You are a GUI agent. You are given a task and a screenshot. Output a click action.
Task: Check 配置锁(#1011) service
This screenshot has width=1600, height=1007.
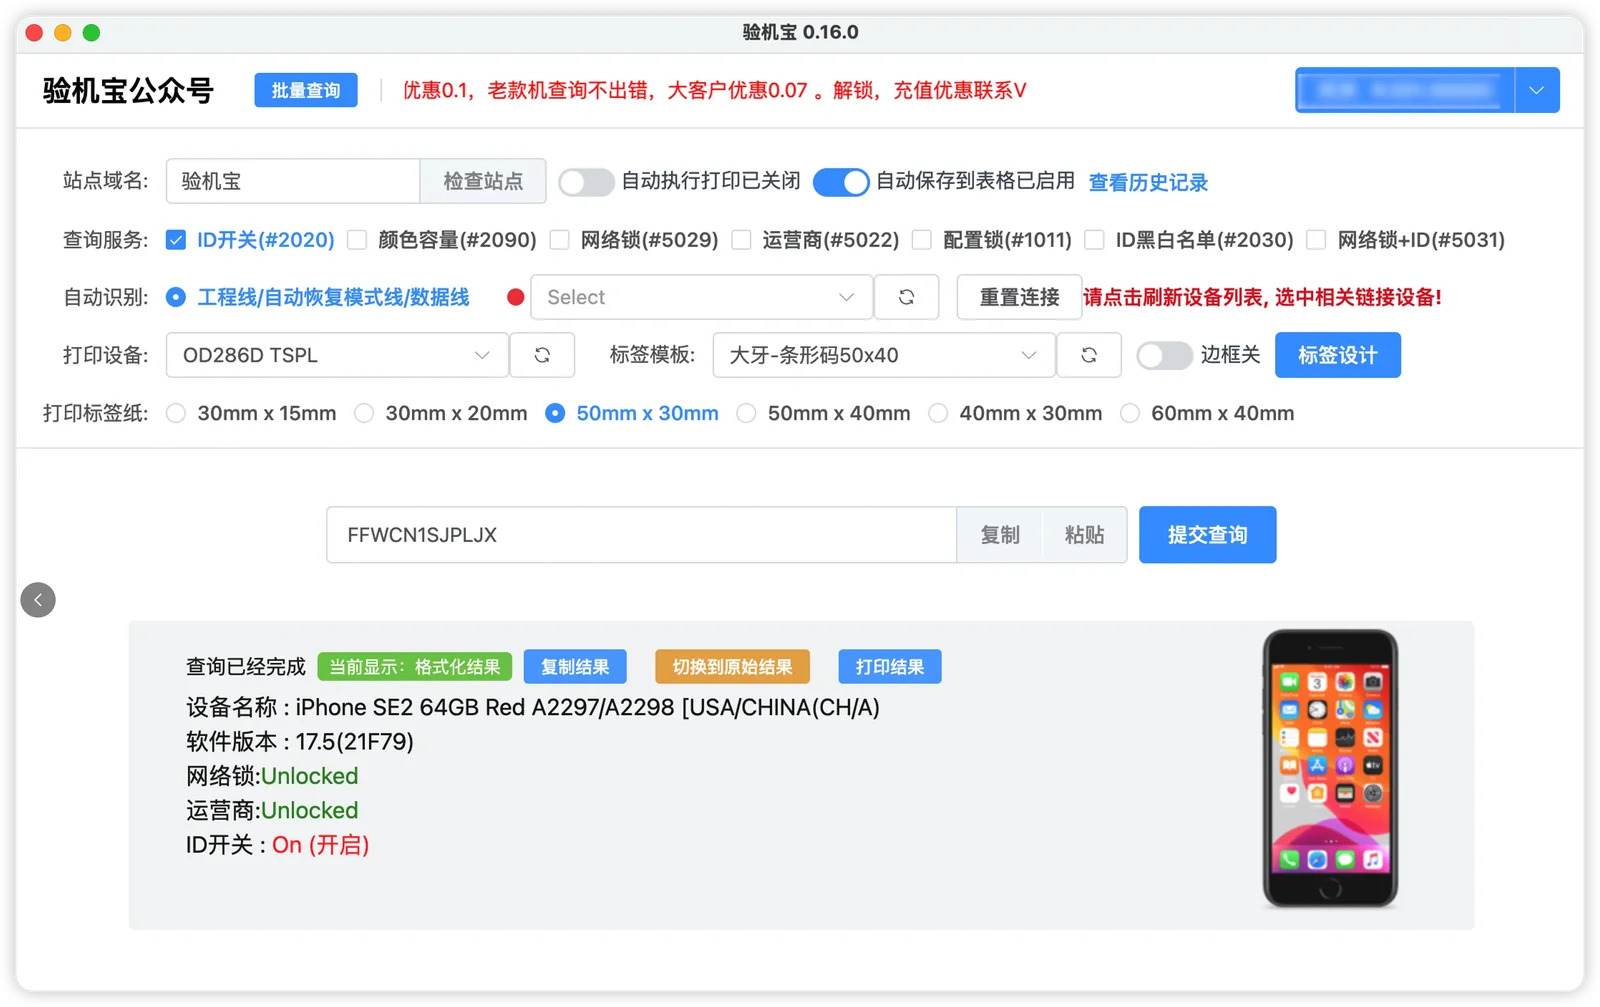pyautogui.click(x=922, y=240)
